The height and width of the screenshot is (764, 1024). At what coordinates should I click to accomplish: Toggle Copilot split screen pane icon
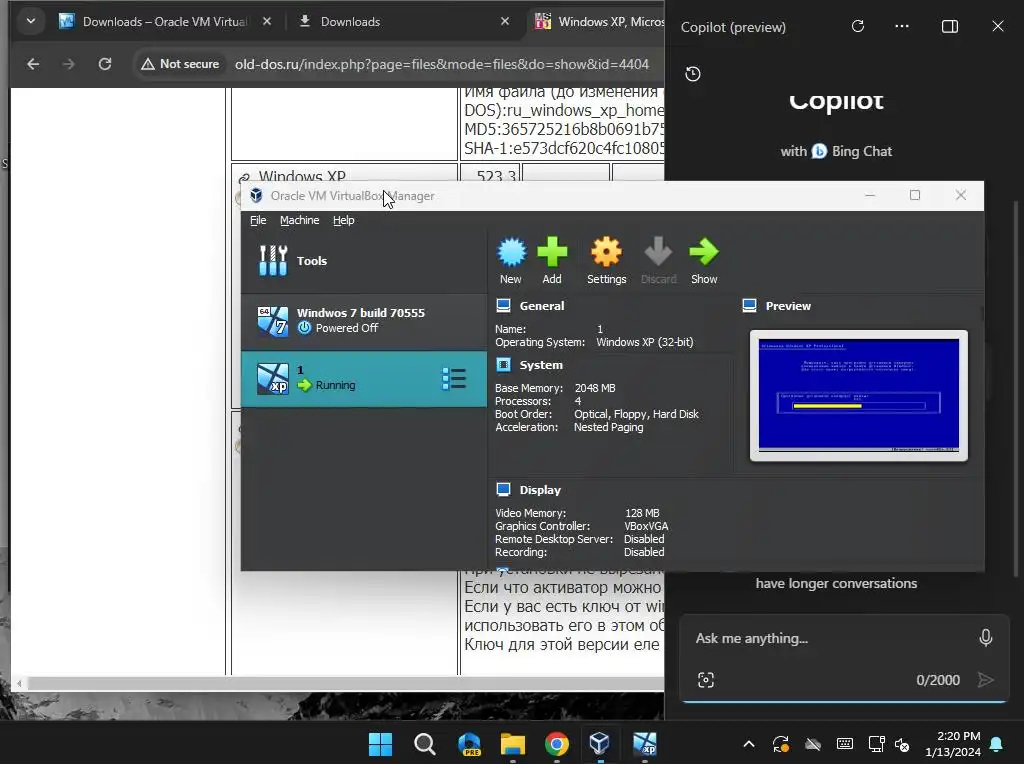pos(950,26)
